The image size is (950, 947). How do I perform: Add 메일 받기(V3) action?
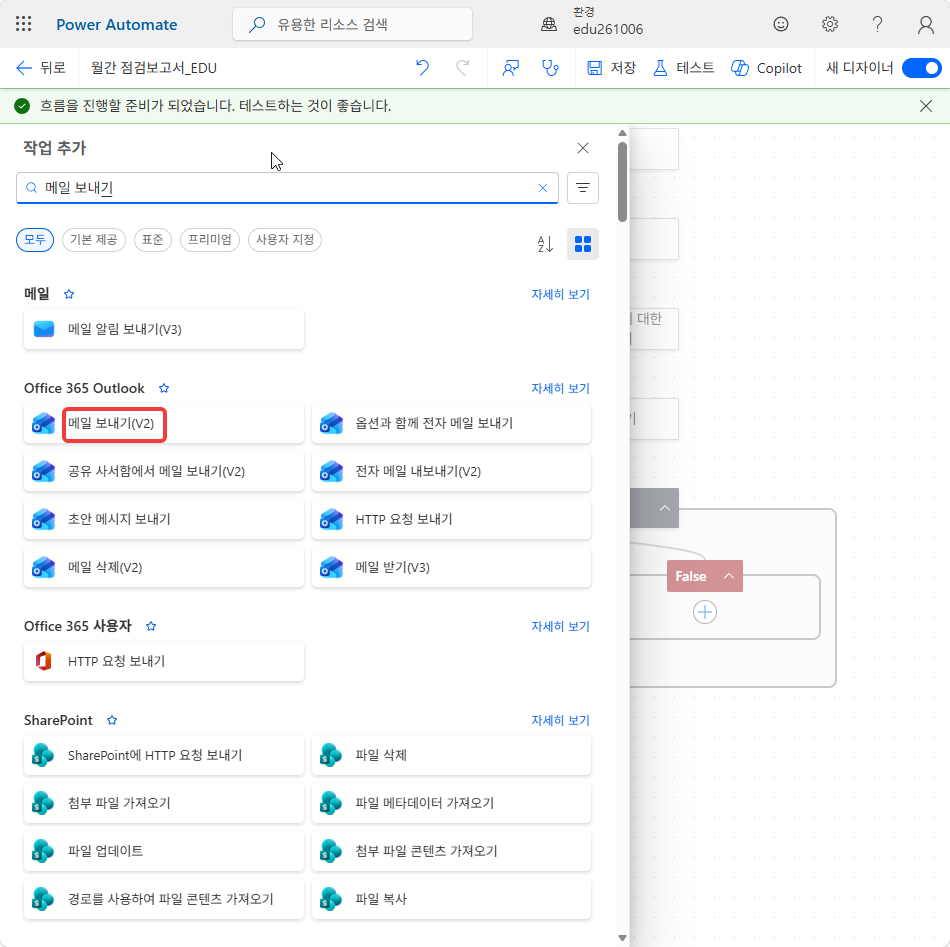coord(451,567)
